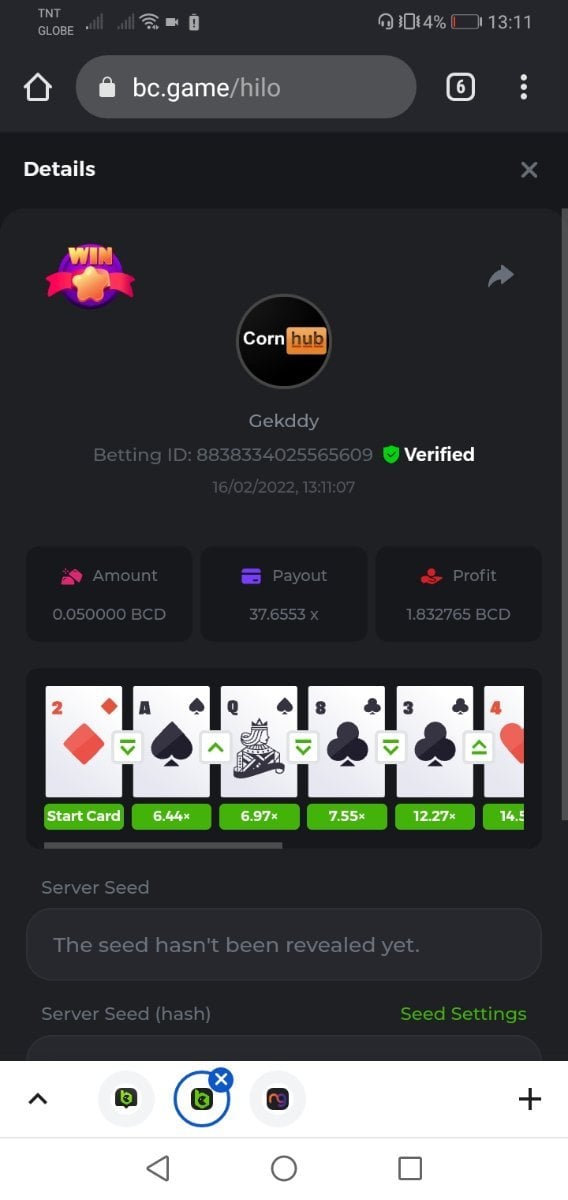Move the card history horizontal scrollbar
This screenshot has width=568, height=1200.
pyautogui.click(x=163, y=845)
